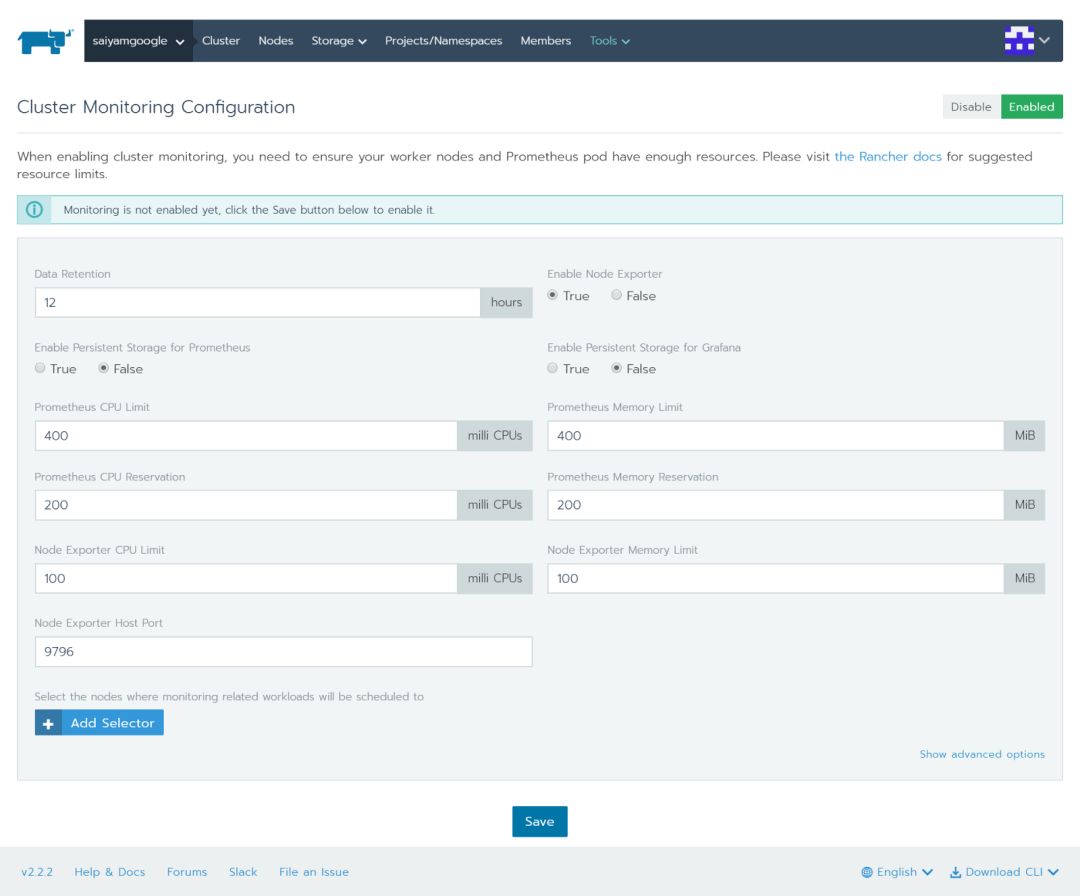Set Enable Node Exporter to False
Image resolution: width=1080 pixels, height=896 pixels.
(x=616, y=295)
